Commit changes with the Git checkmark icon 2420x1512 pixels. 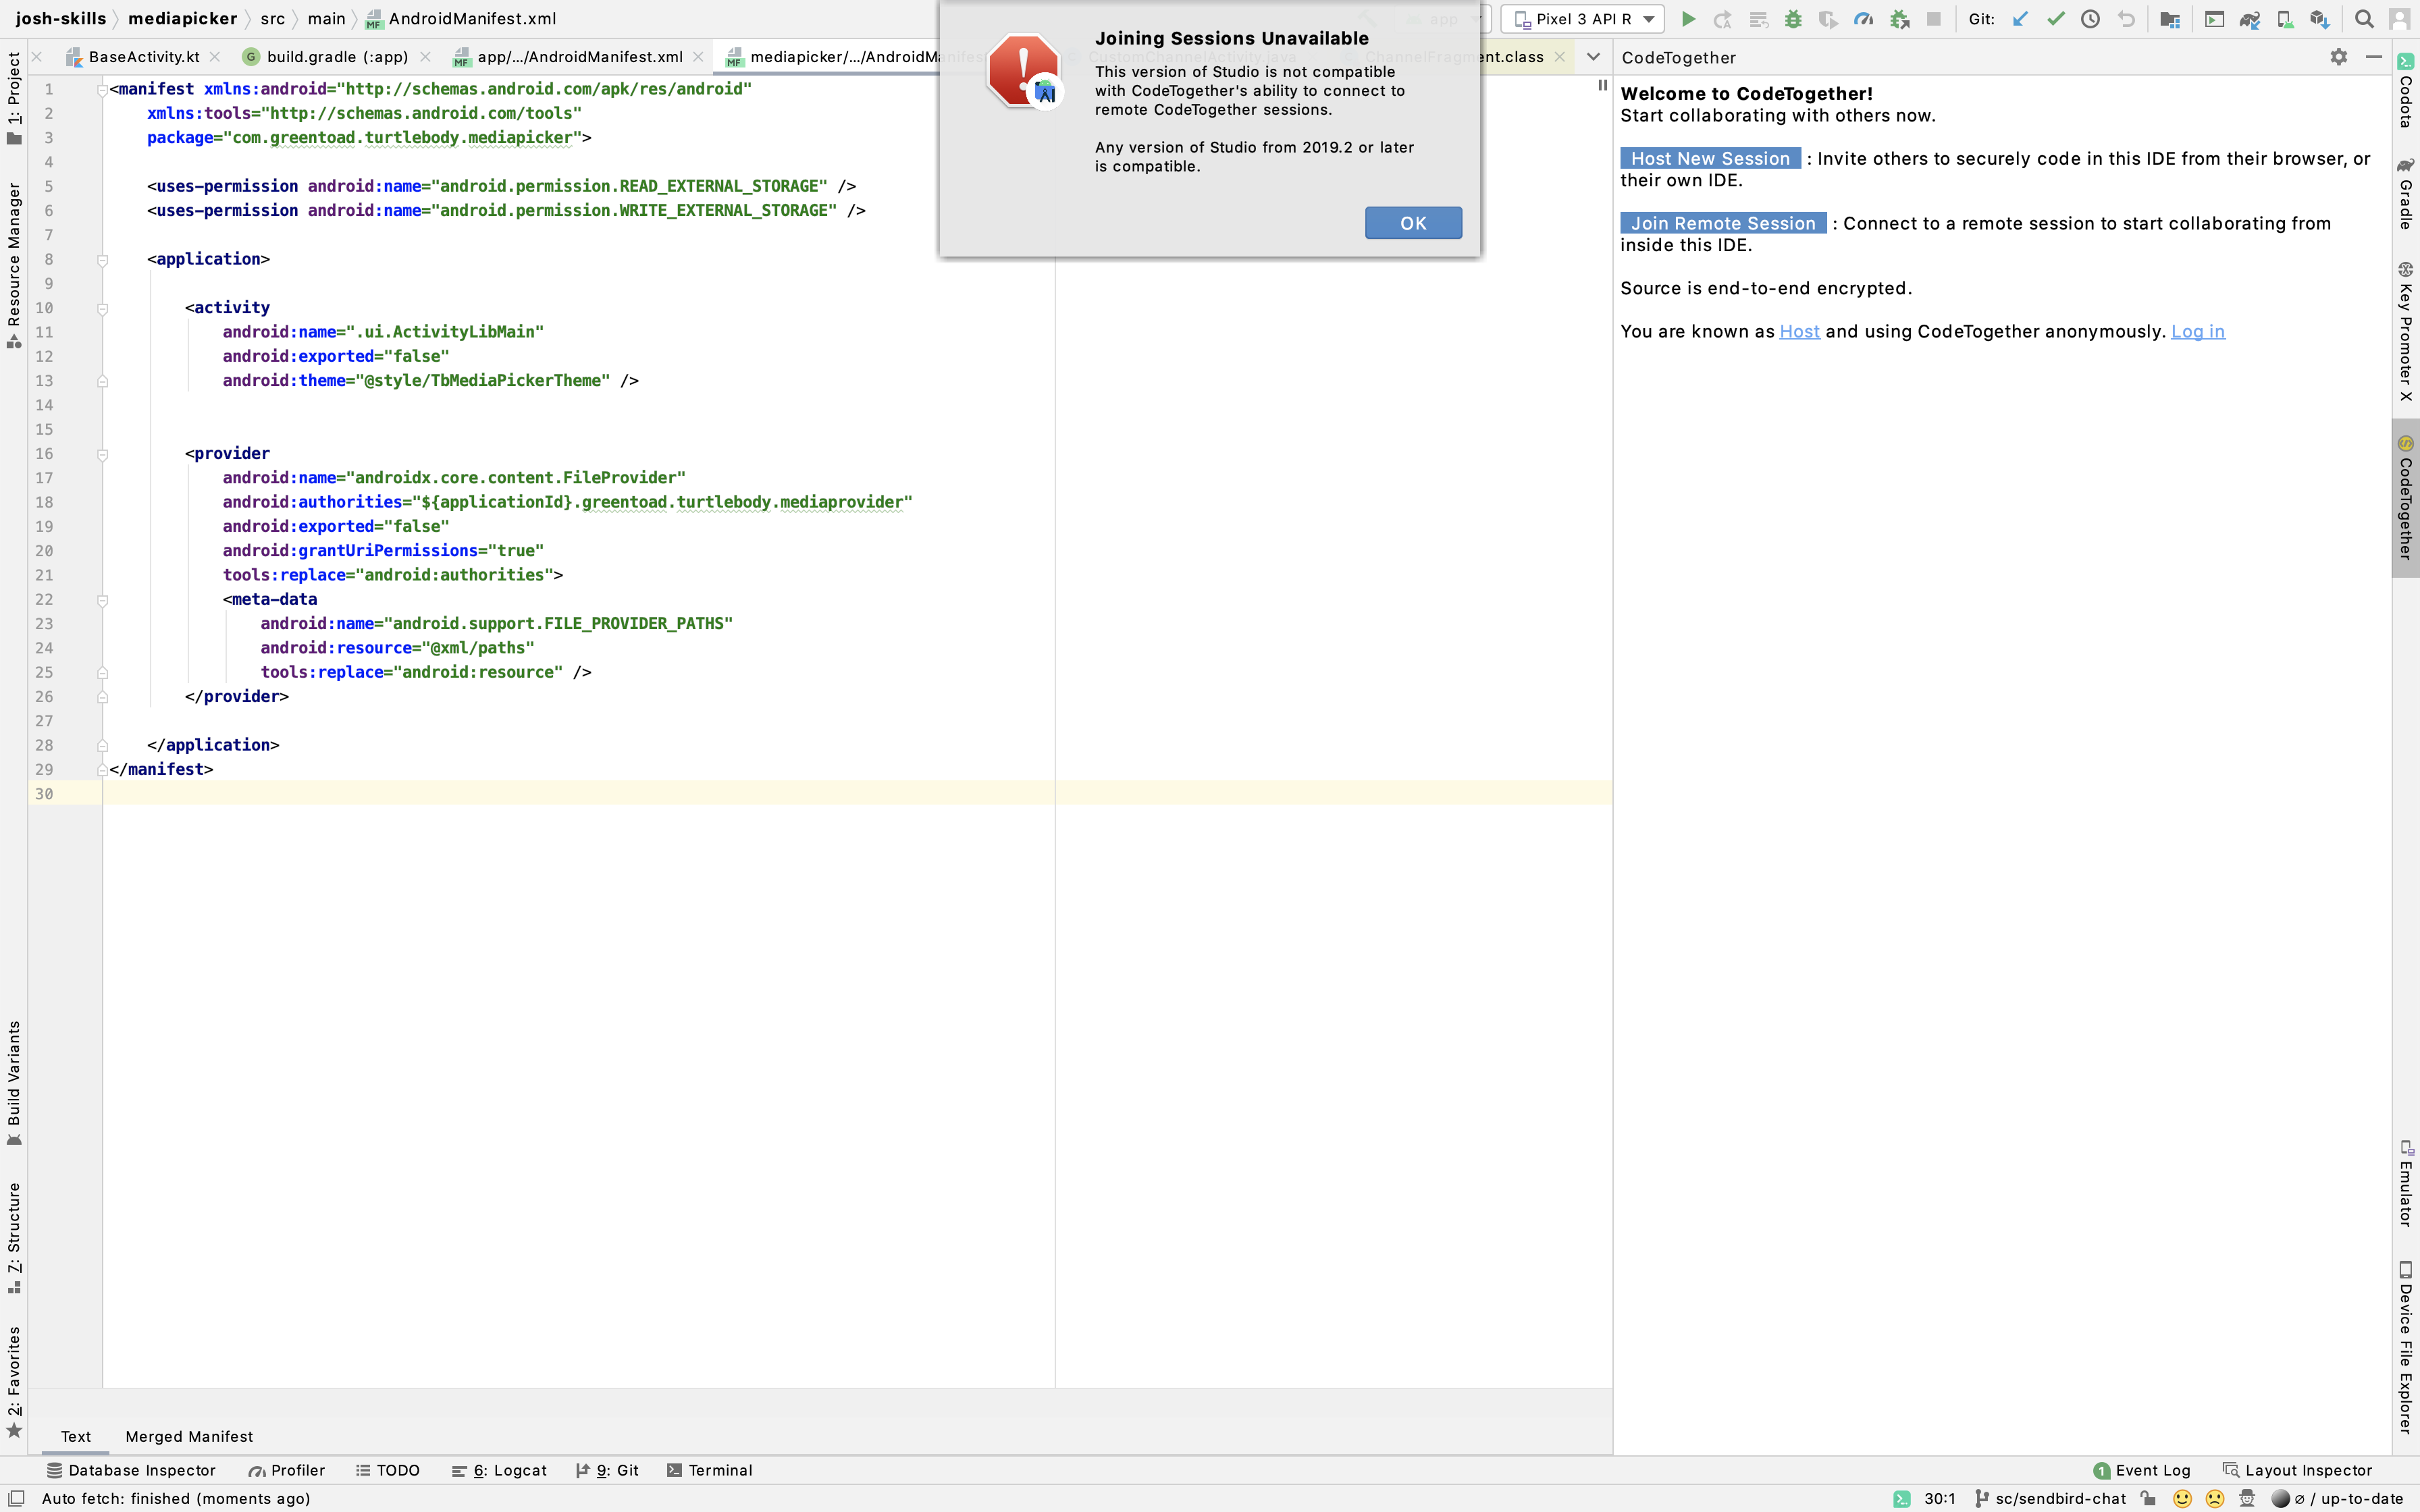click(2055, 19)
